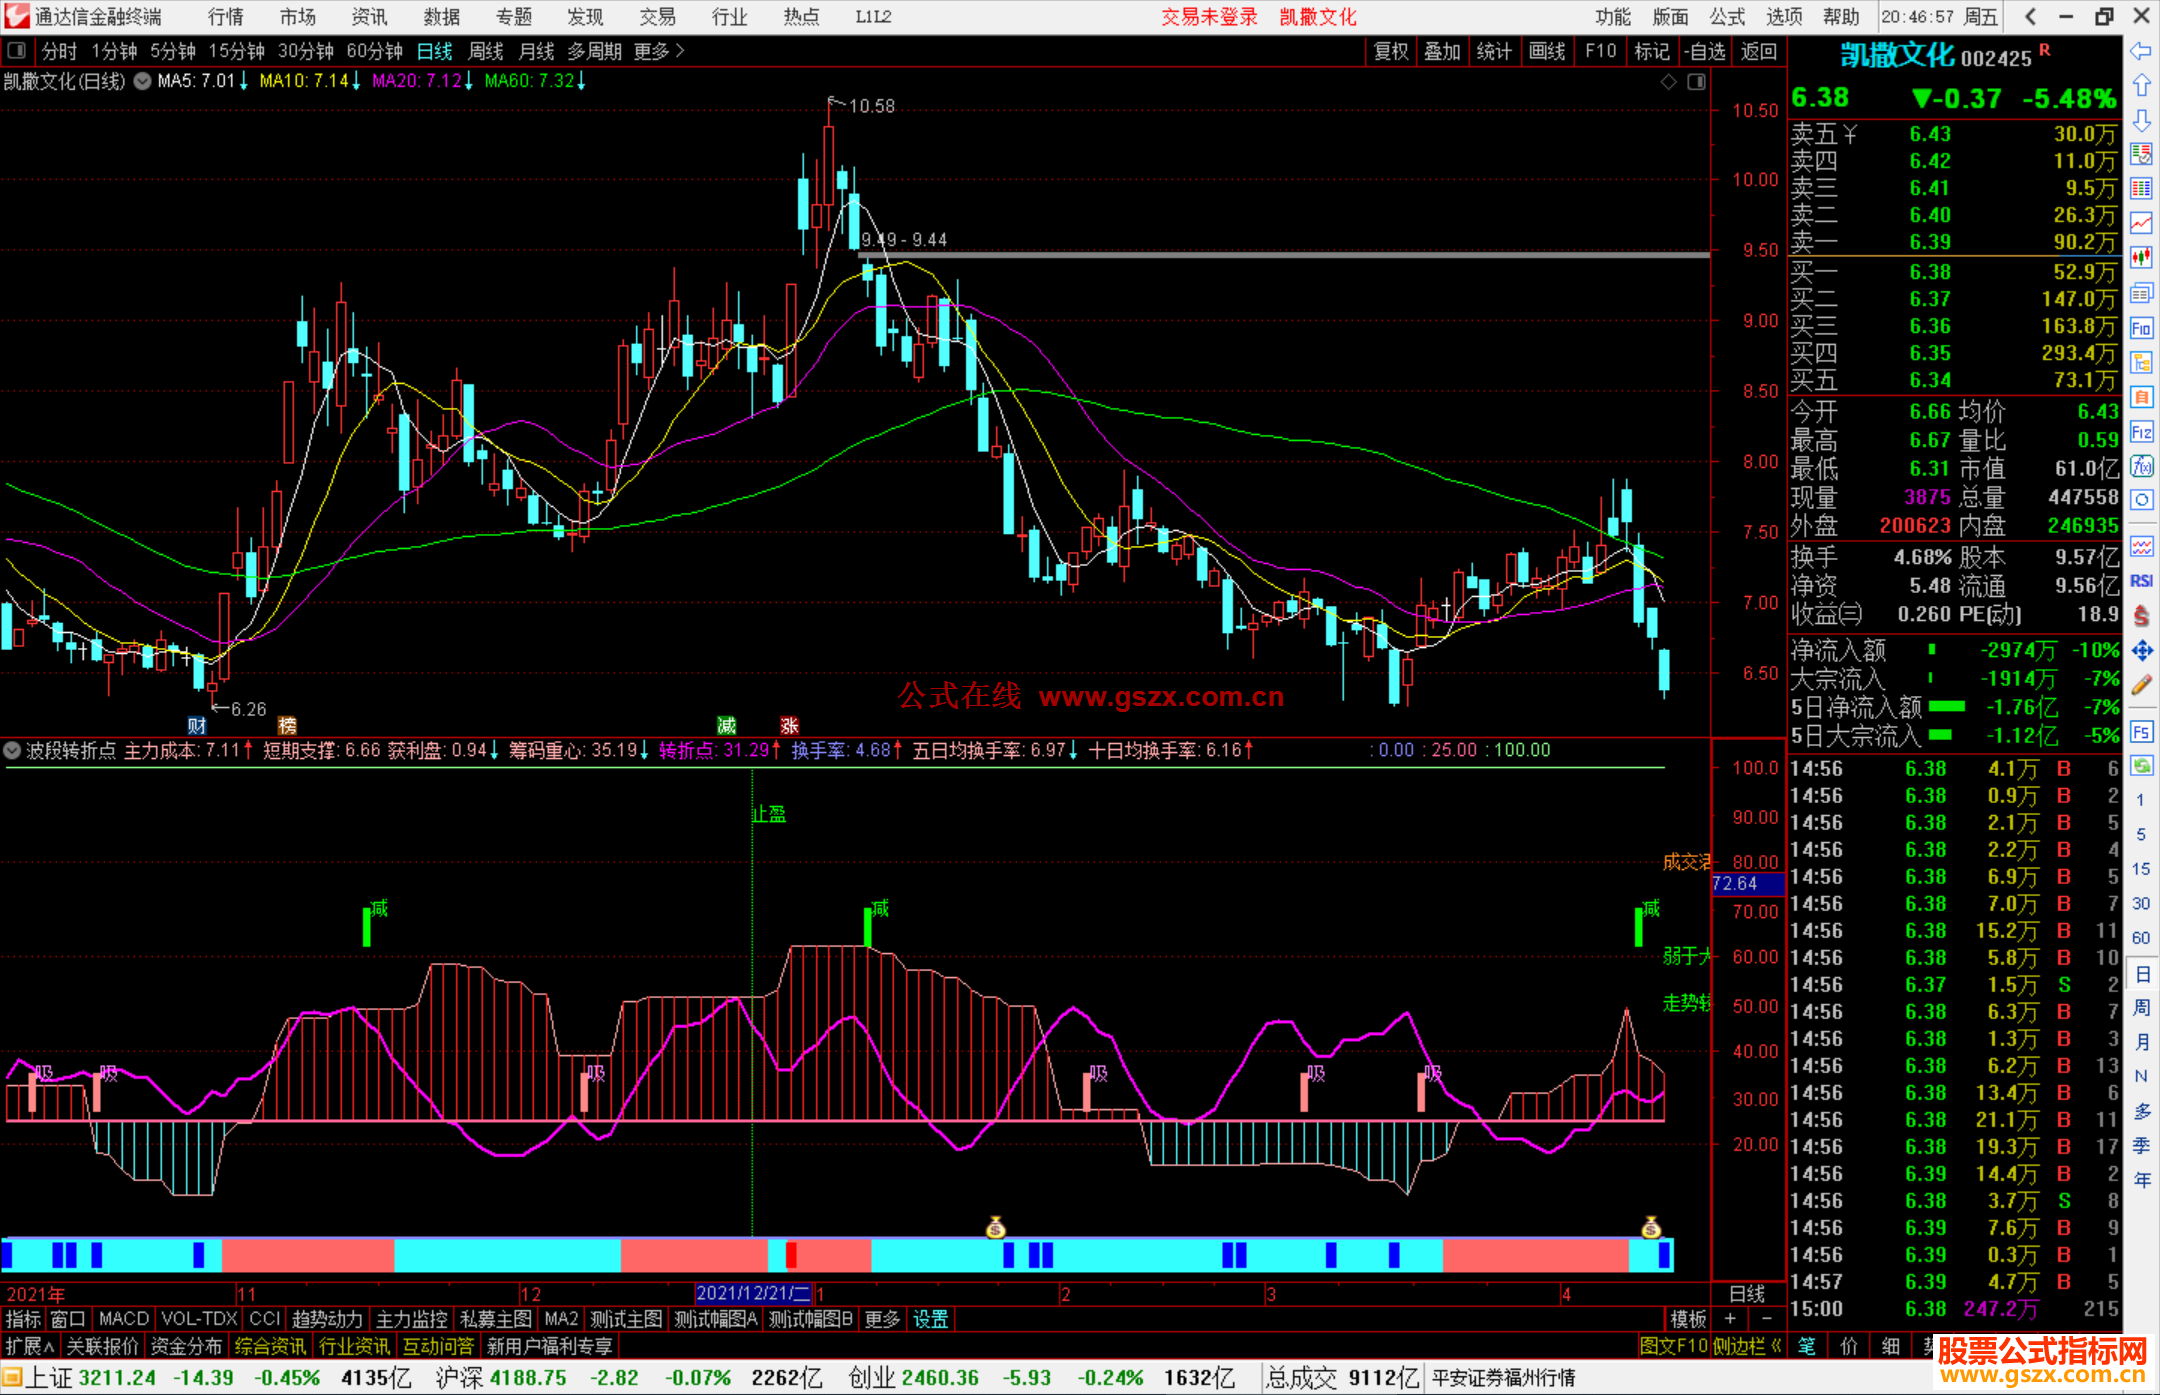Click the plus button next to 模板
2160x1395 pixels.
(1730, 1319)
